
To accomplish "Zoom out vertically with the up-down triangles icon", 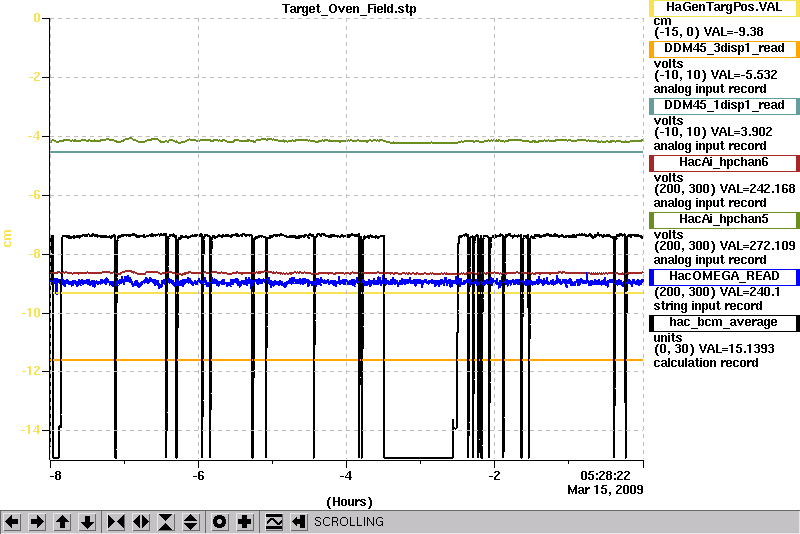I will pos(190,522).
